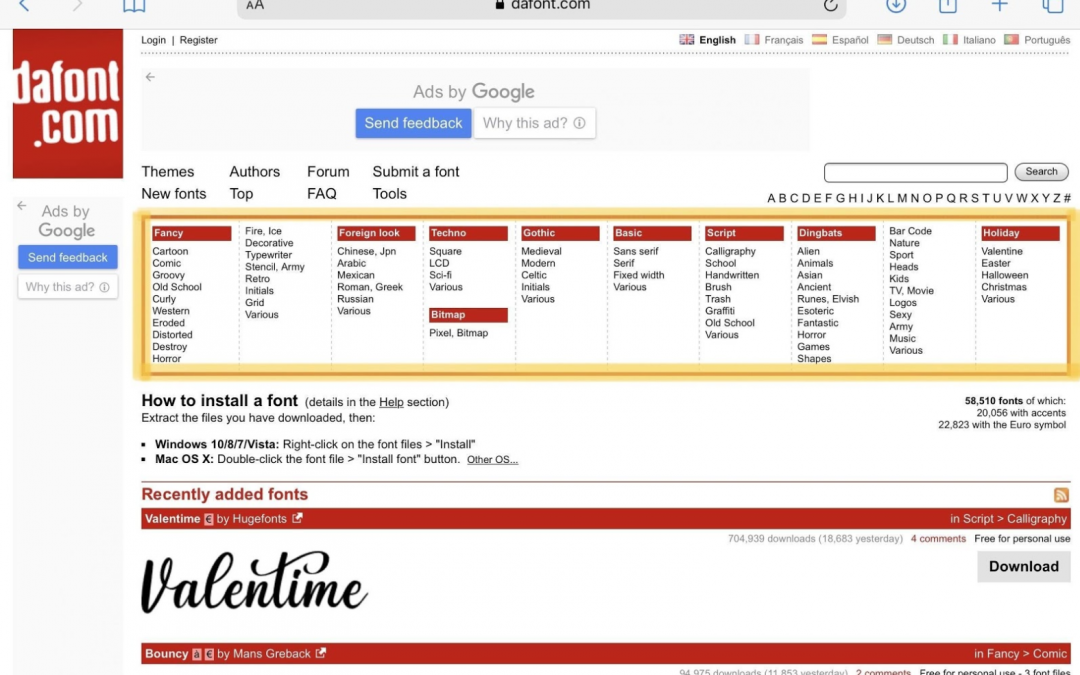The width and height of the screenshot is (1080, 675).
Task: Open the Pixel, Bitmap category
Action: pos(459,333)
